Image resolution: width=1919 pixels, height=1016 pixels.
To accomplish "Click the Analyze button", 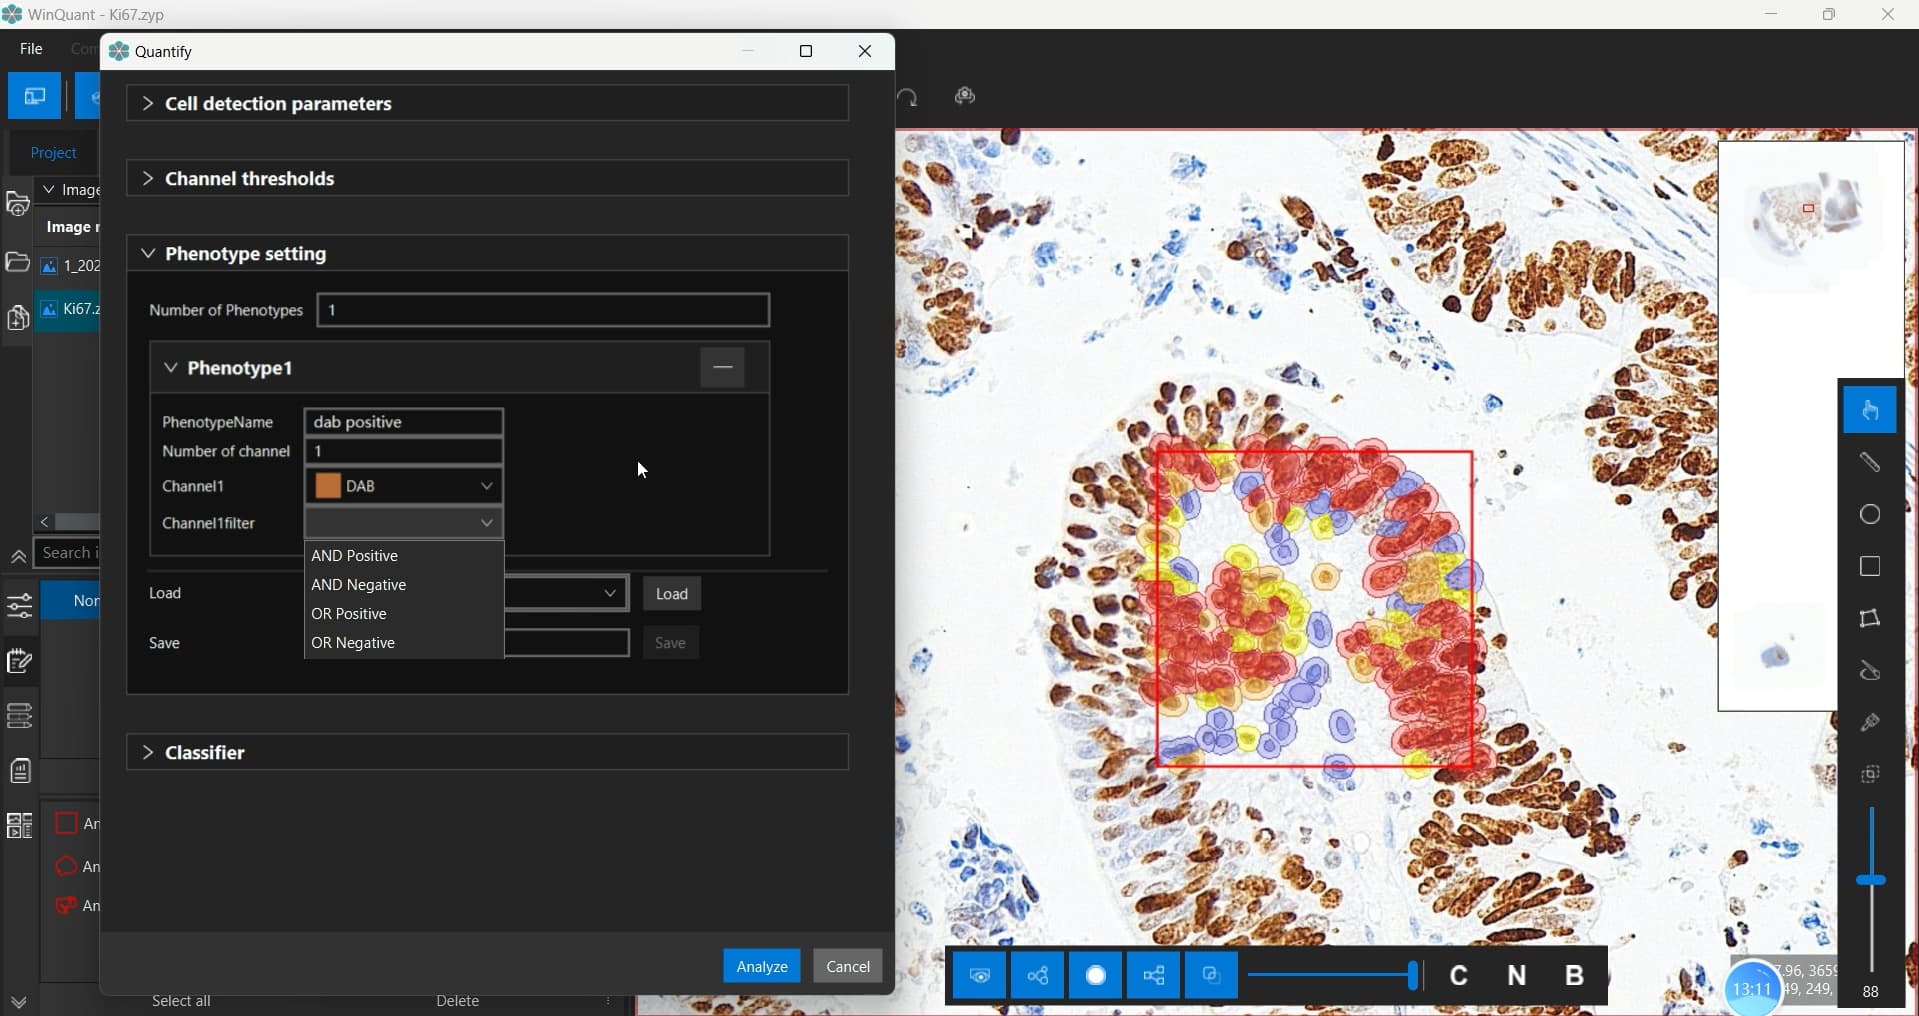I will 761,967.
